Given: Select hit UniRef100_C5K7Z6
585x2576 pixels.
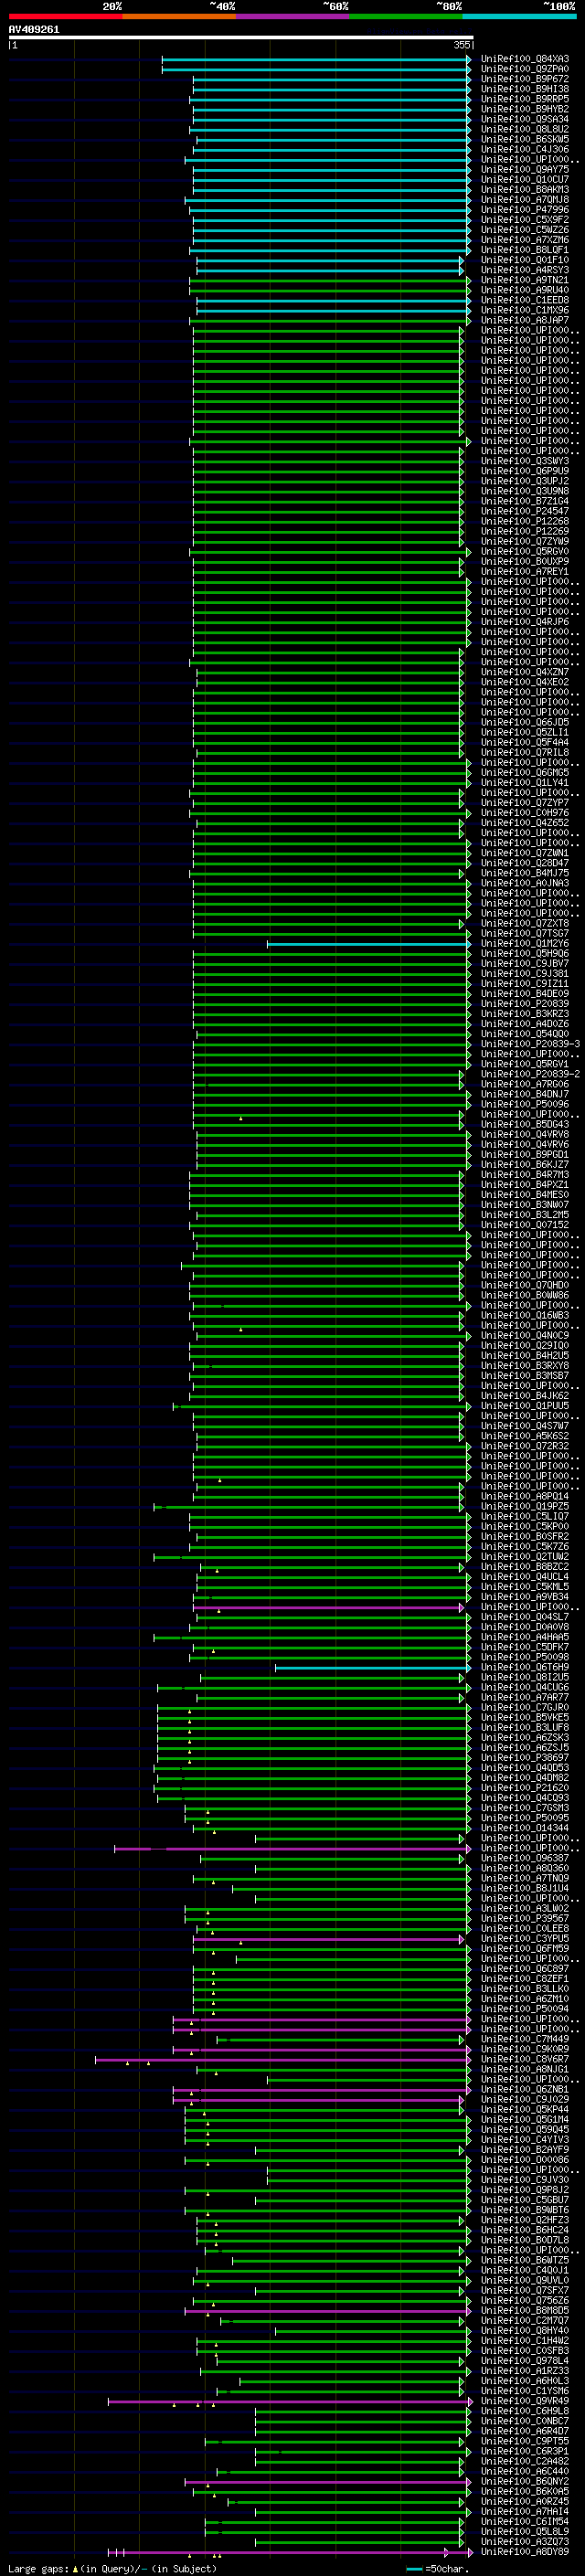Looking at the screenshot, I should click(x=524, y=1547).
